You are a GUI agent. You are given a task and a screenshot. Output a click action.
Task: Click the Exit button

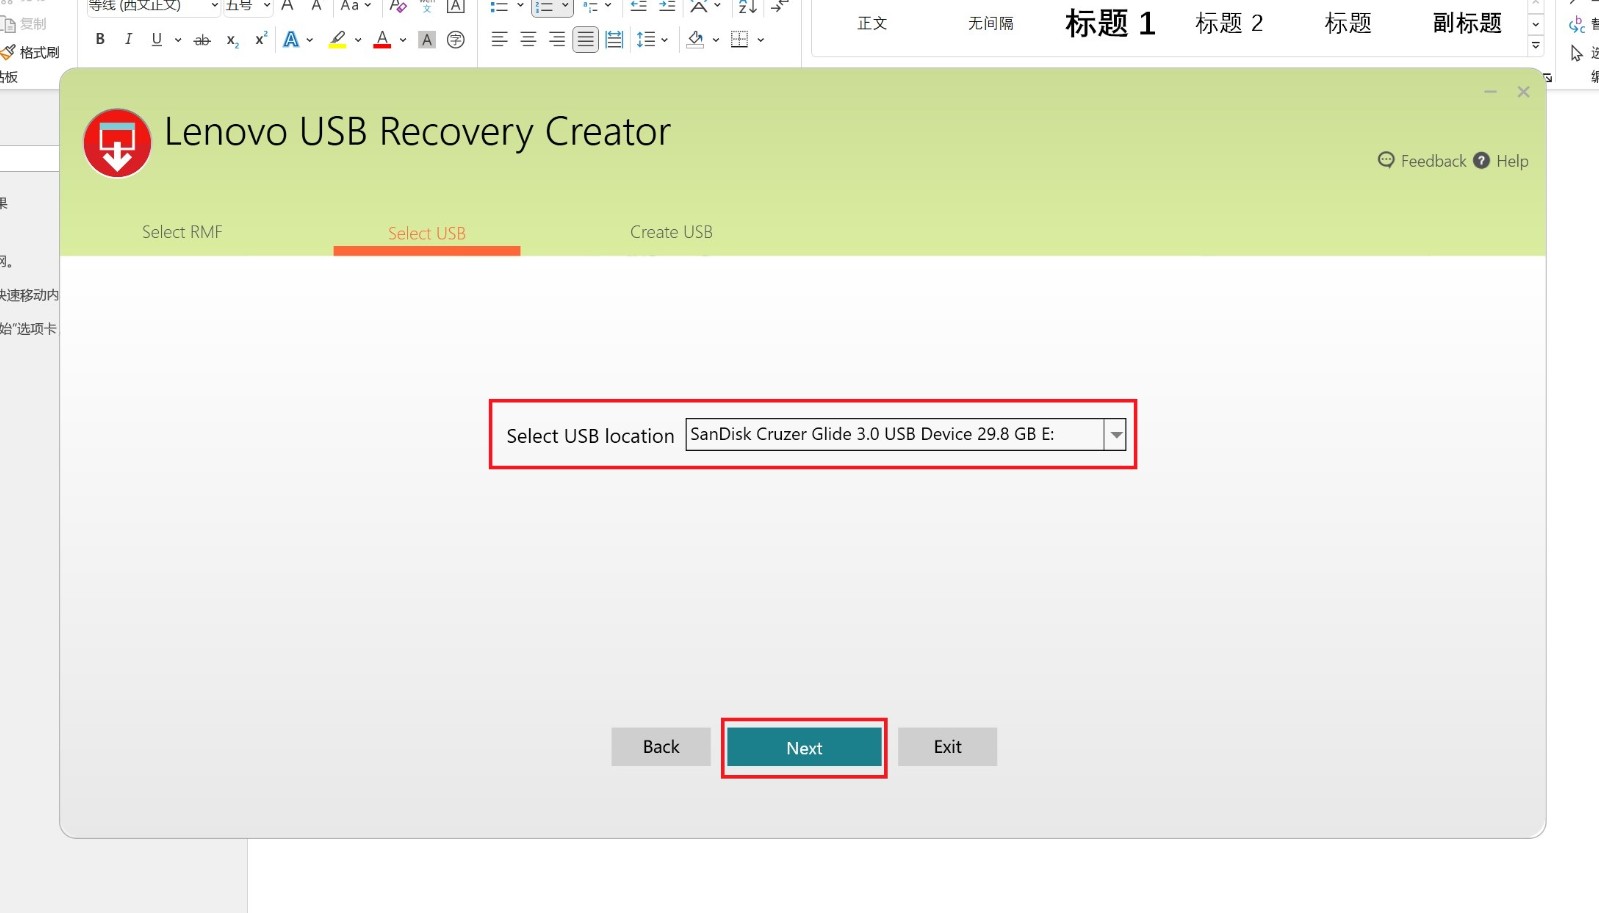947,747
